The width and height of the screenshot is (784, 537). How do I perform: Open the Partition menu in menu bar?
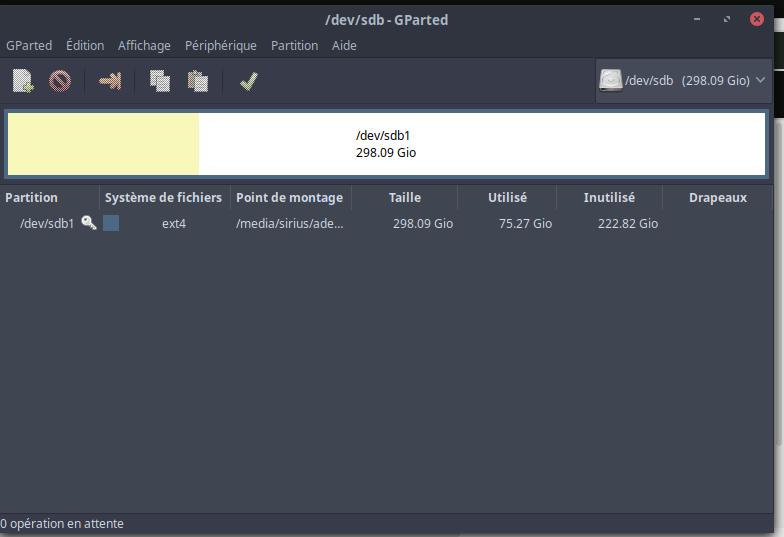pos(294,45)
